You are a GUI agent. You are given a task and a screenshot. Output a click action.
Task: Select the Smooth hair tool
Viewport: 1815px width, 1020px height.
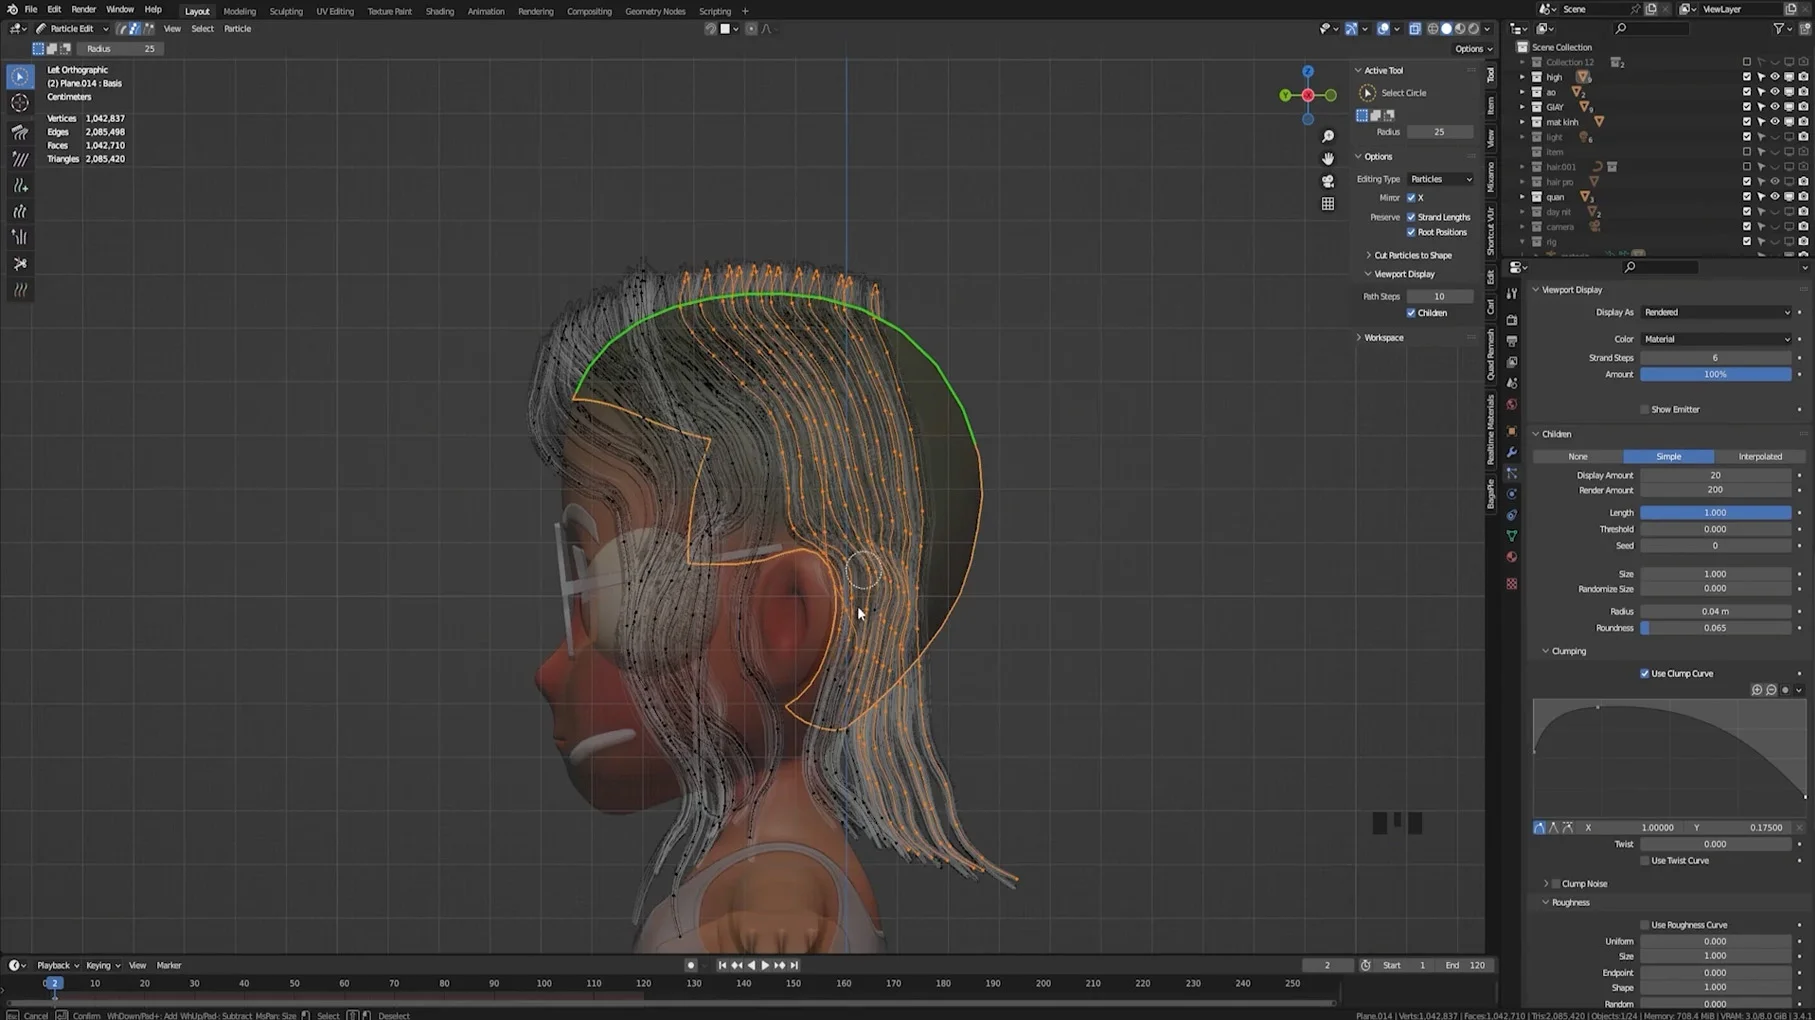[20, 159]
